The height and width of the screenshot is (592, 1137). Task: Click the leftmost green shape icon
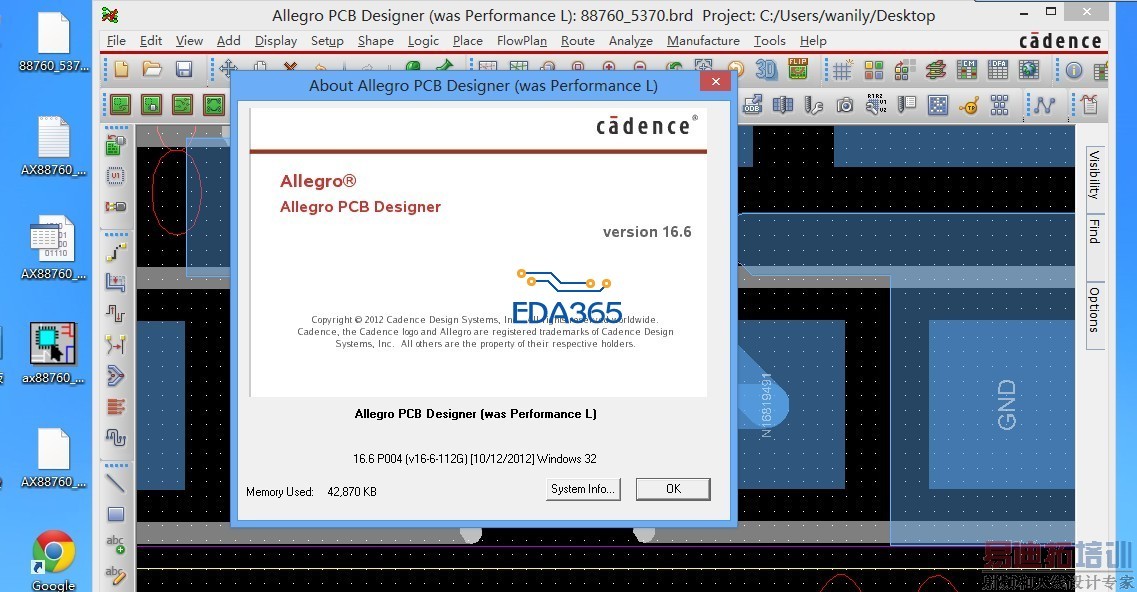(x=120, y=105)
